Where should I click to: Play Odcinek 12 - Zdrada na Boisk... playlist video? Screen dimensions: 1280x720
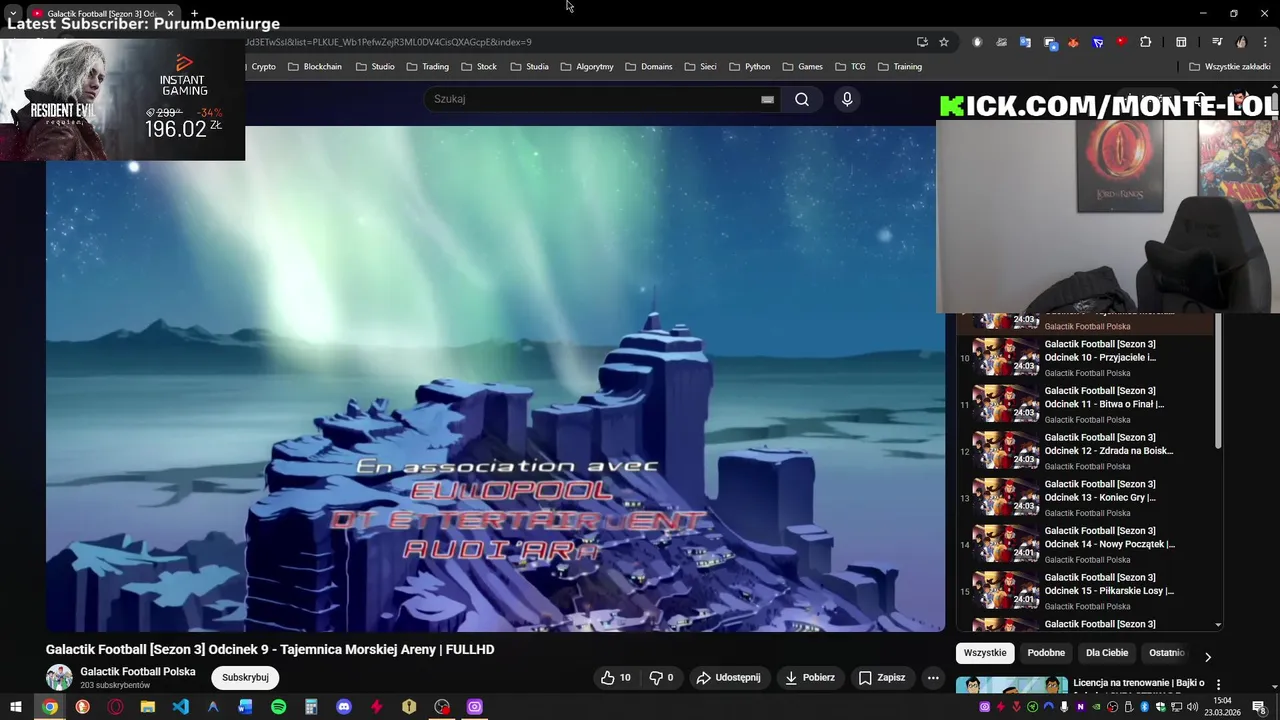click(1087, 451)
